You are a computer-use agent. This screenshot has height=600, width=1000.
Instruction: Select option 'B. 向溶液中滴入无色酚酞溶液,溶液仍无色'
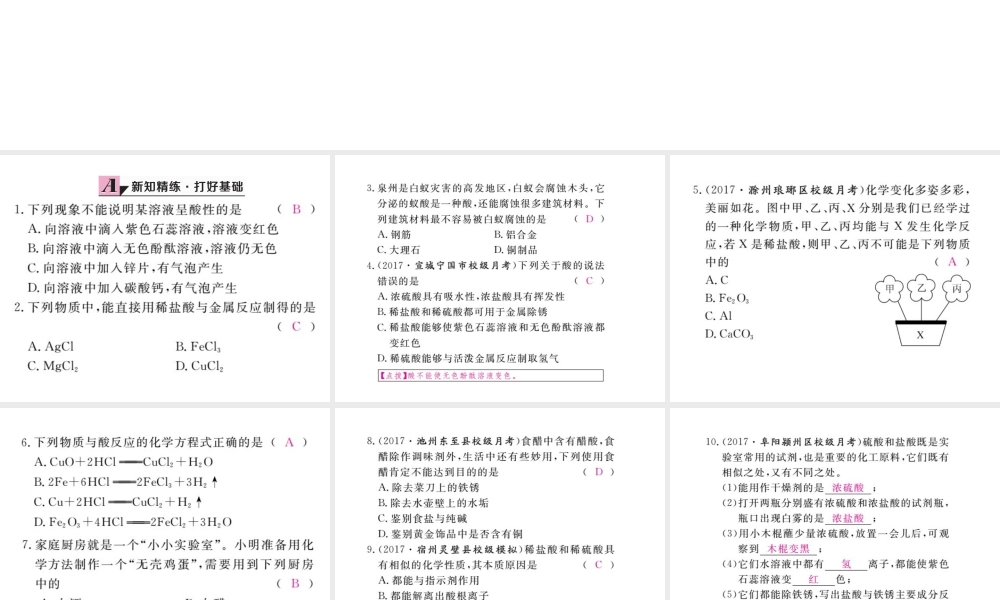pos(152,248)
